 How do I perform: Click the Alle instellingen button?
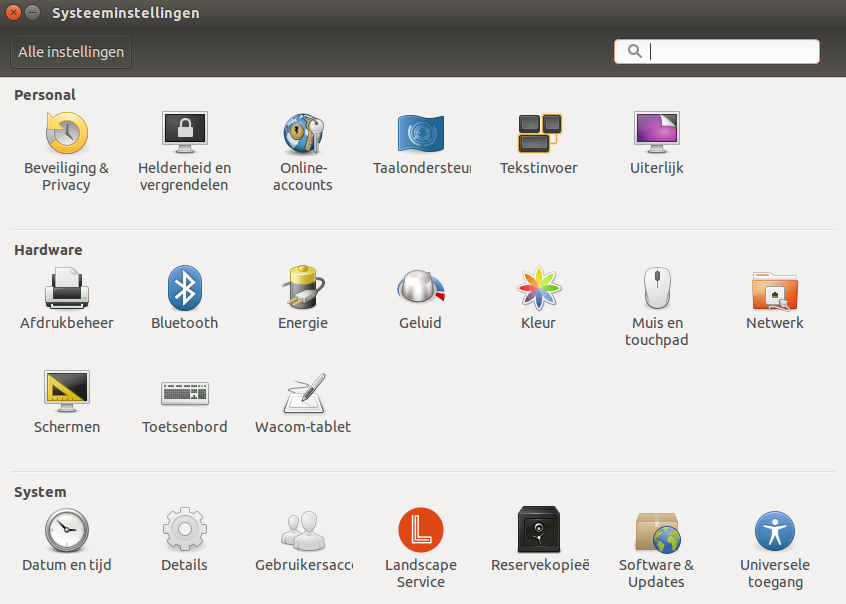tap(70, 51)
